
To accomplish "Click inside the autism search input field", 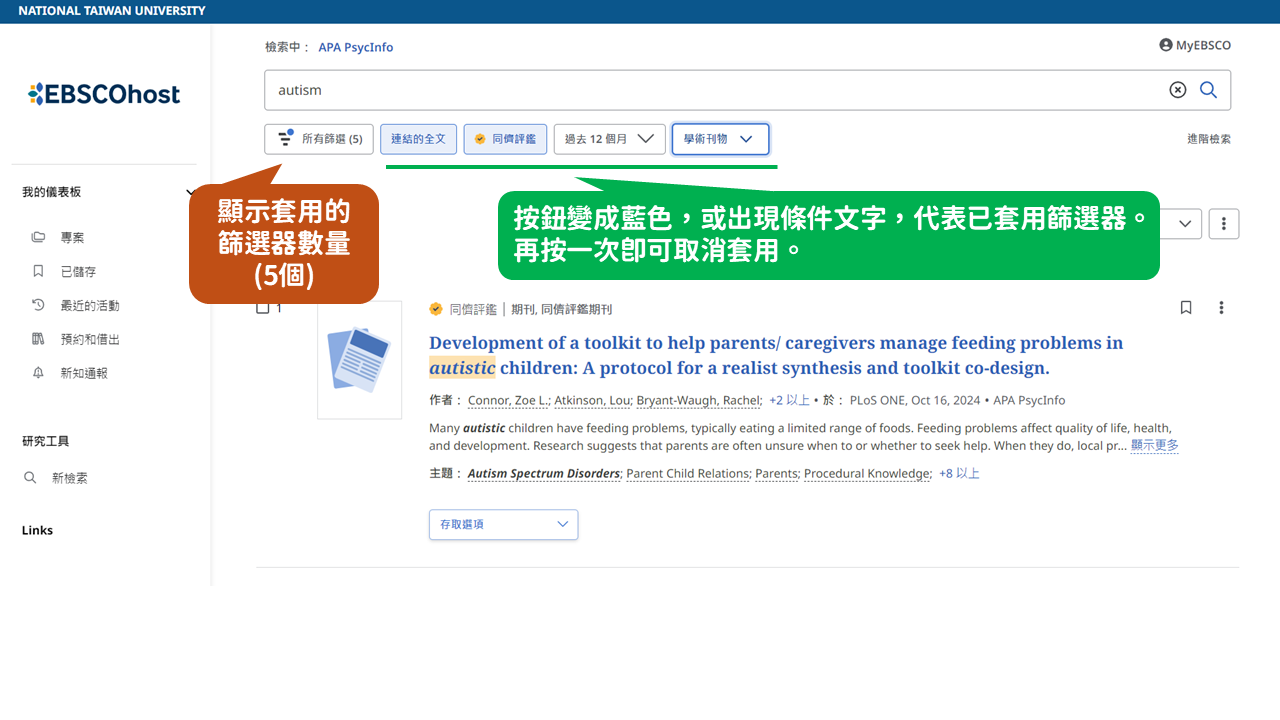I will coord(700,90).
